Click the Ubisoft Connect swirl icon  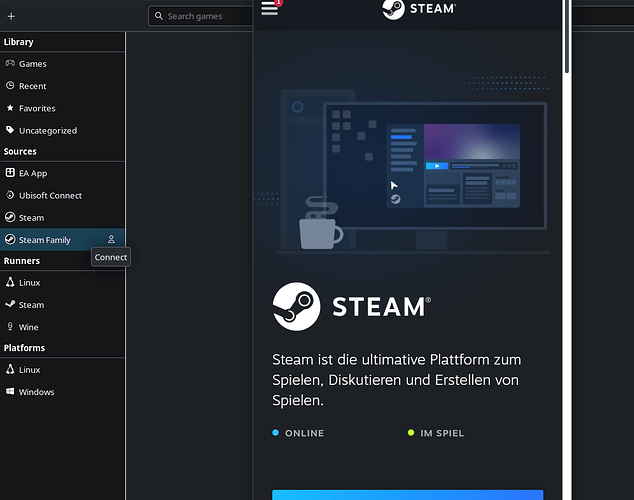tap(10, 195)
